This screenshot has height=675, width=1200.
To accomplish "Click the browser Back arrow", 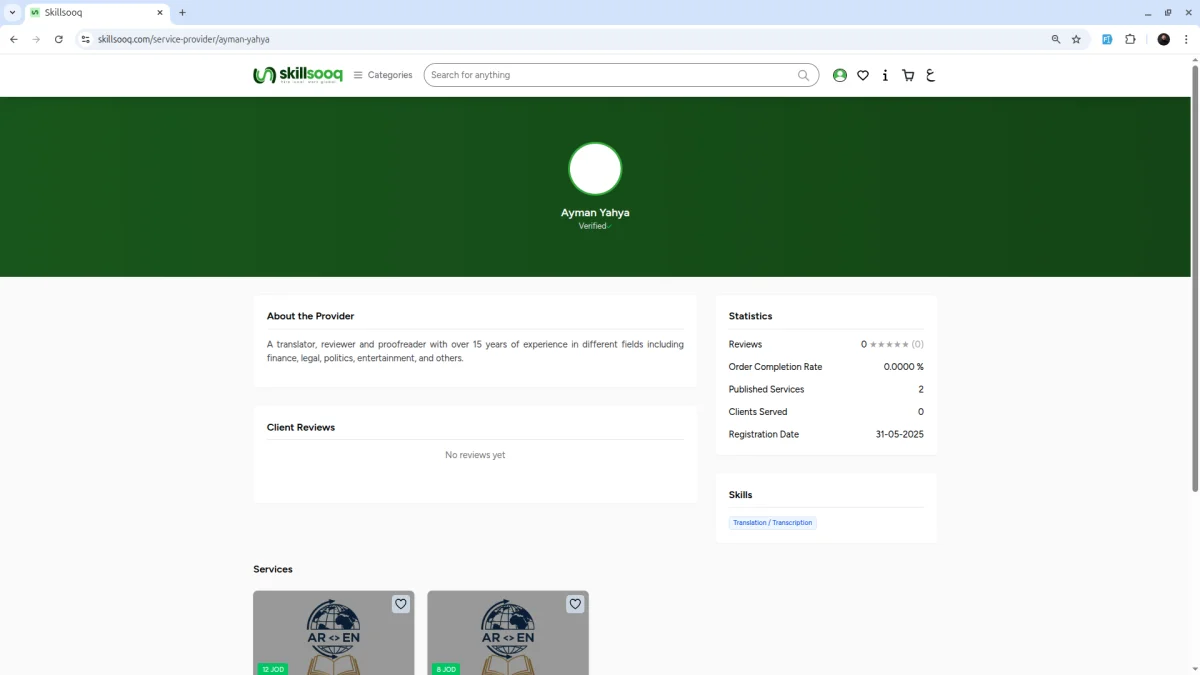I will pyautogui.click(x=13, y=39).
